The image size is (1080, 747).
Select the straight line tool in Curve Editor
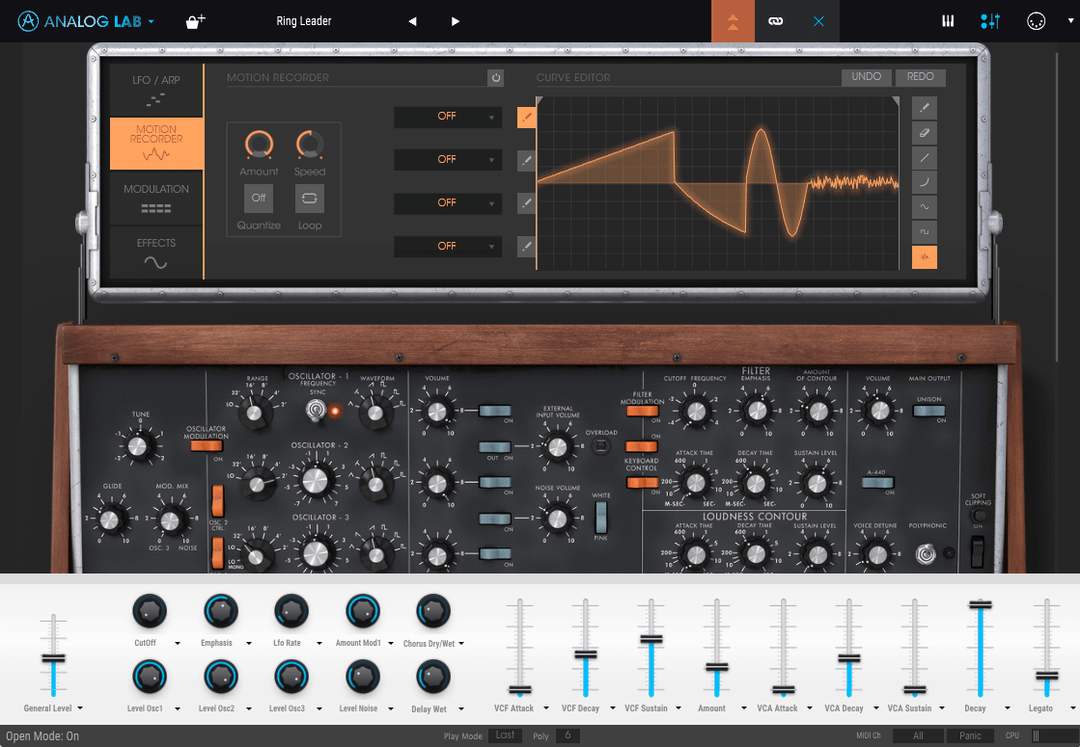(924, 158)
